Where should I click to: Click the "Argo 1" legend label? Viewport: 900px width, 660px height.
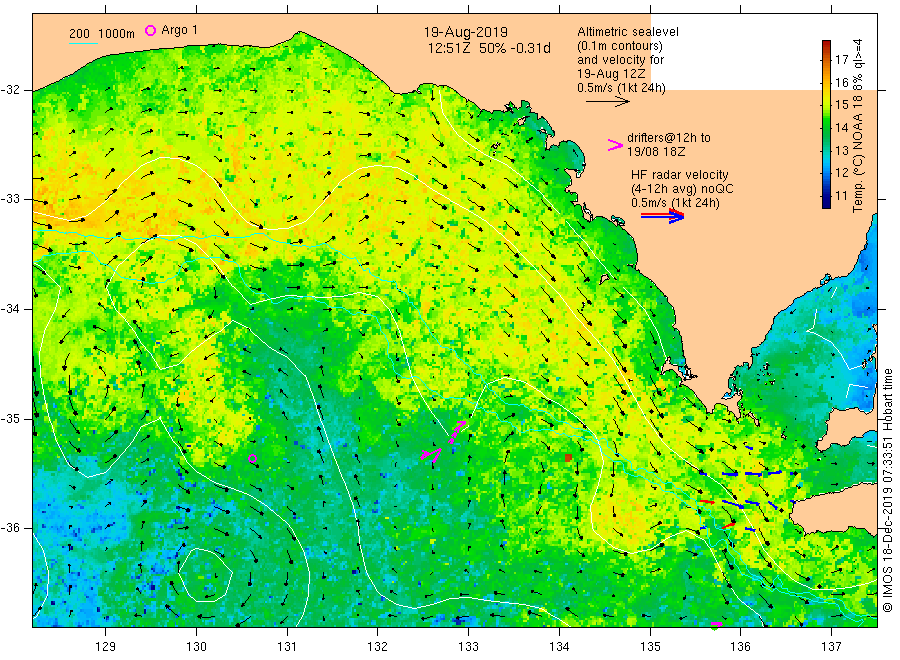pos(179,30)
